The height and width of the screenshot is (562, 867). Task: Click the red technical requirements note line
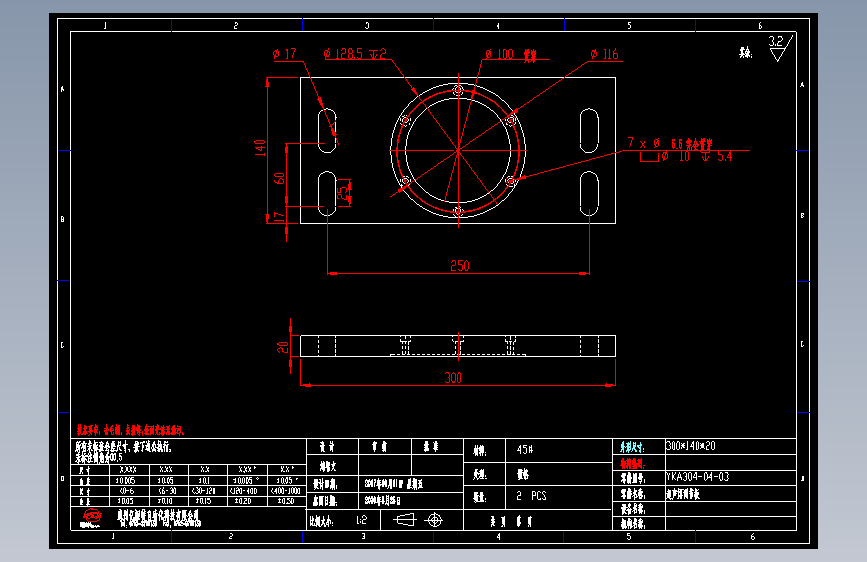coord(130,430)
